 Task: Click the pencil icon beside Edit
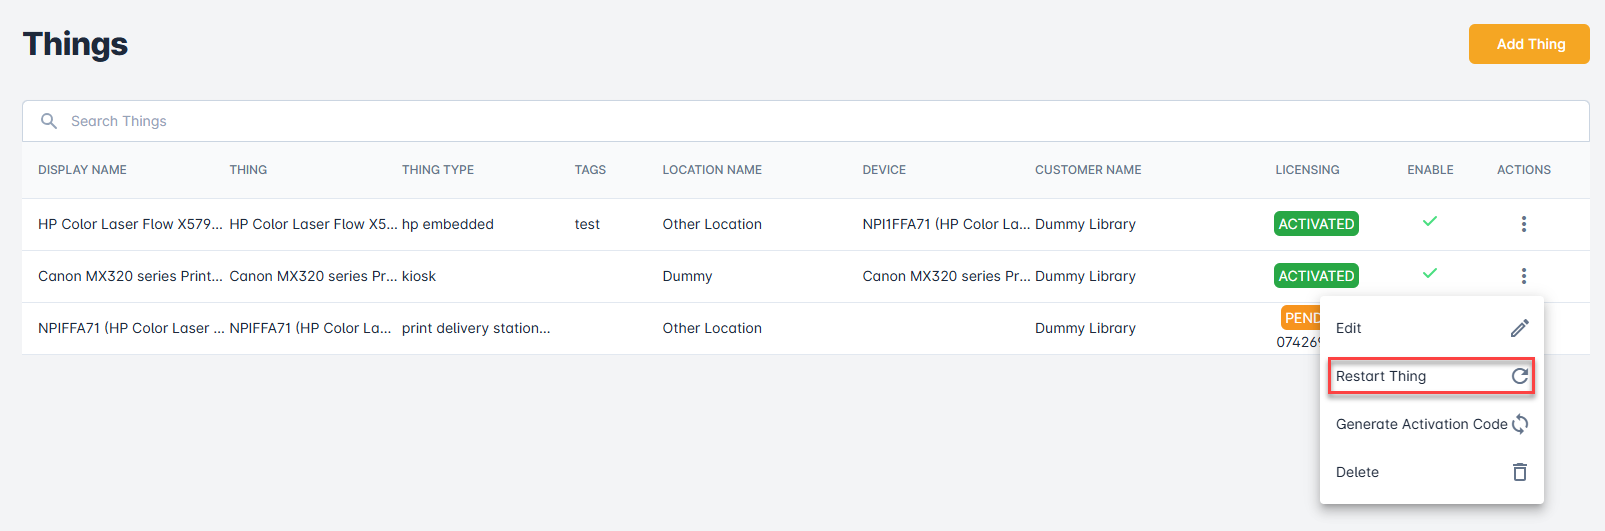coord(1519,328)
